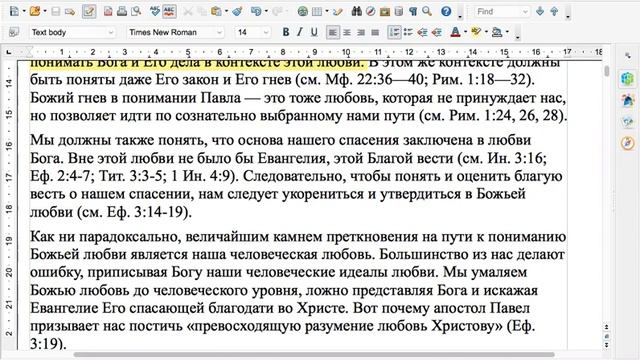Open a file with the Open folder icon
The width and height of the screenshot is (640, 360).
pyautogui.click(x=35, y=11)
